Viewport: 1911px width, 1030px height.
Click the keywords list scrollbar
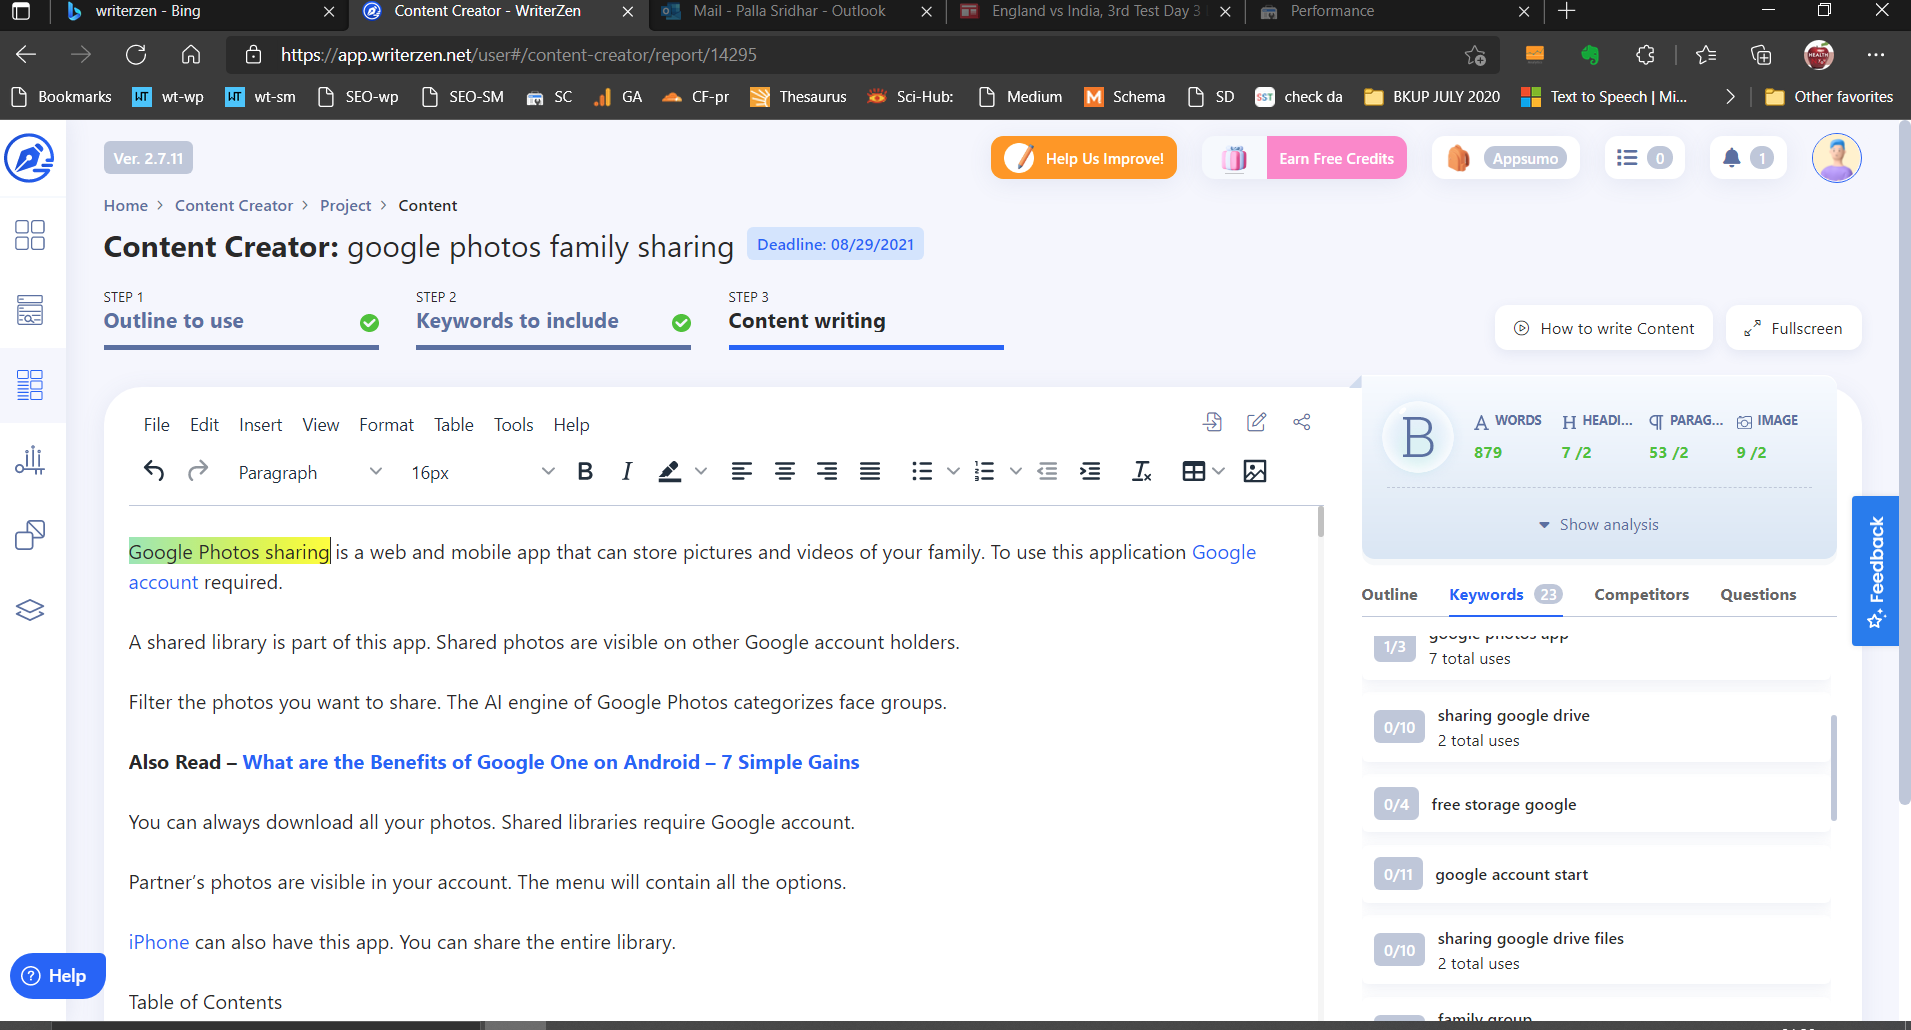[x=1833, y=768]
